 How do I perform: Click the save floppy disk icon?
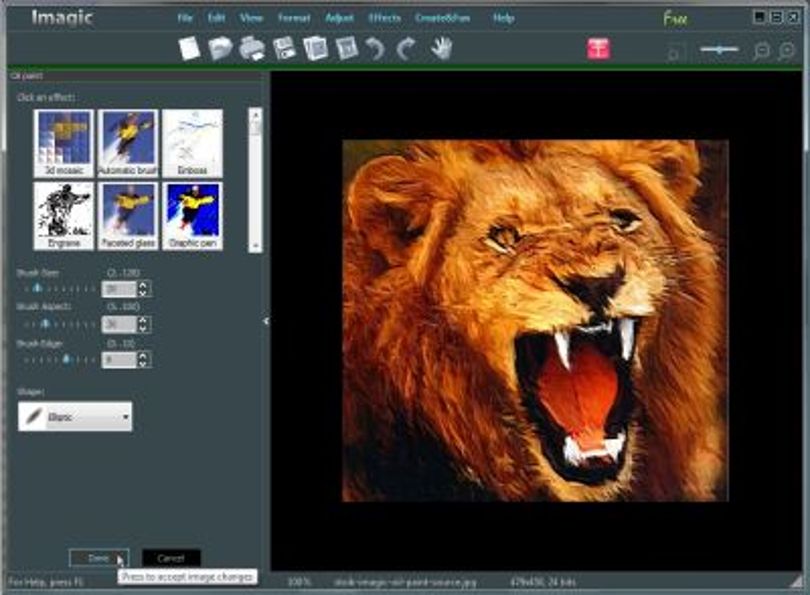(284, 49)
